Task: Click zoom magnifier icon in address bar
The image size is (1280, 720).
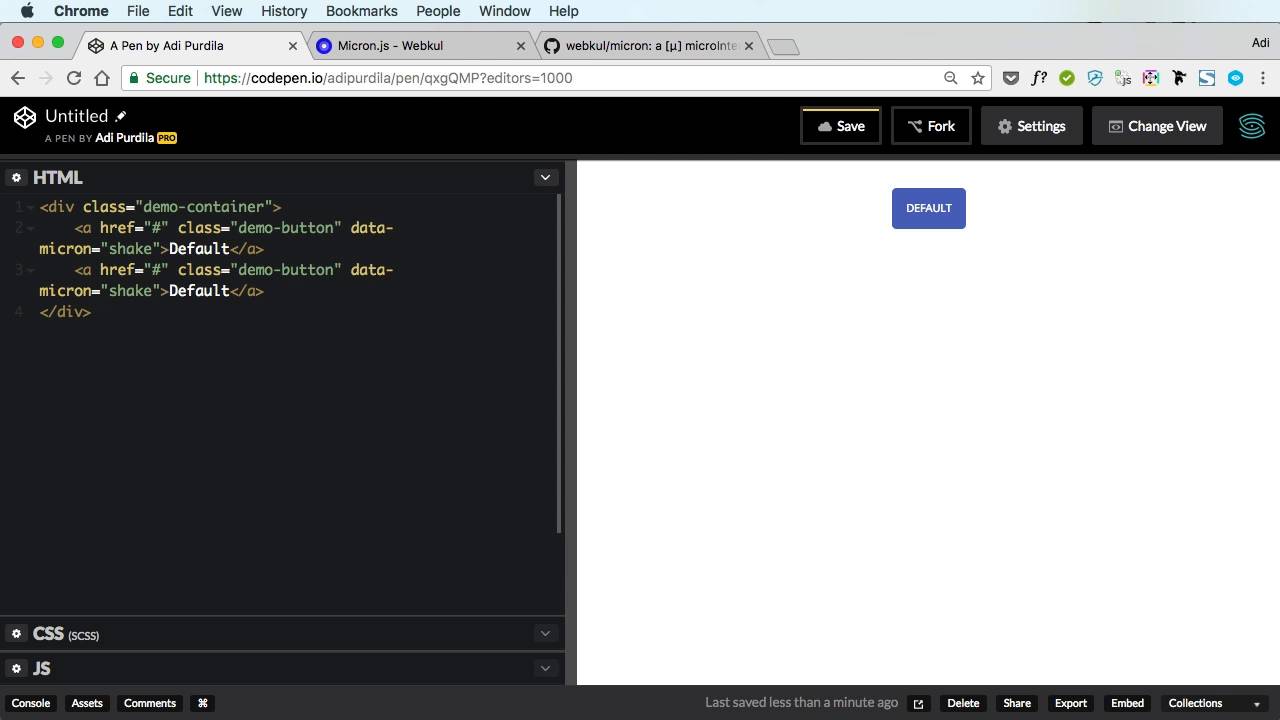Action: point(950,78)
